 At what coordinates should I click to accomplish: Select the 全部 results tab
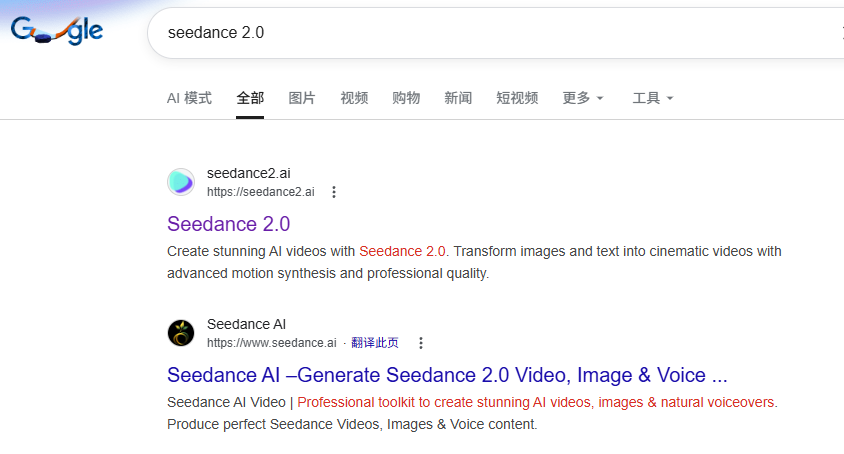pos(250,98)
